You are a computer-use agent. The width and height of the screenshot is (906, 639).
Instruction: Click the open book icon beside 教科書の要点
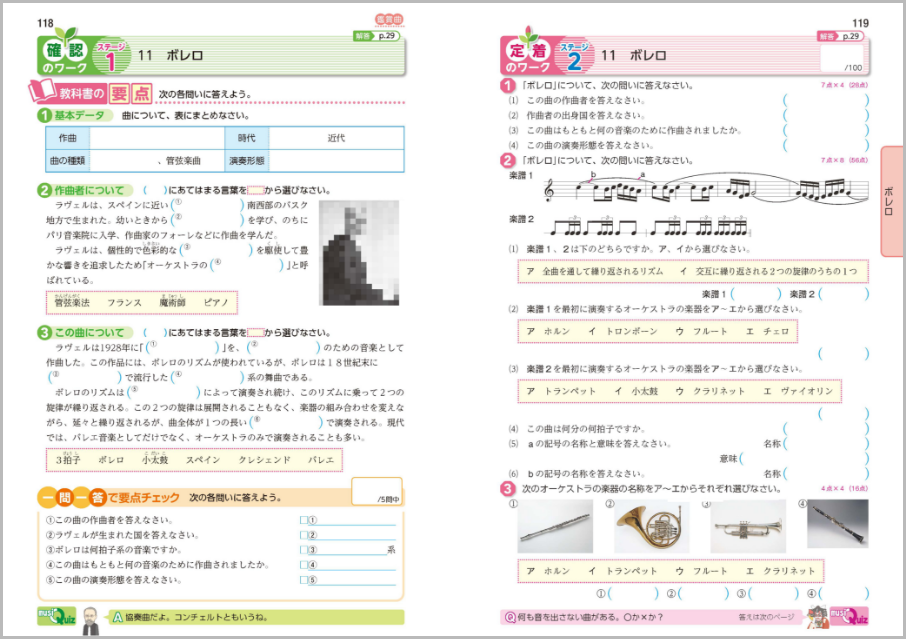click(x=42, y=91)
